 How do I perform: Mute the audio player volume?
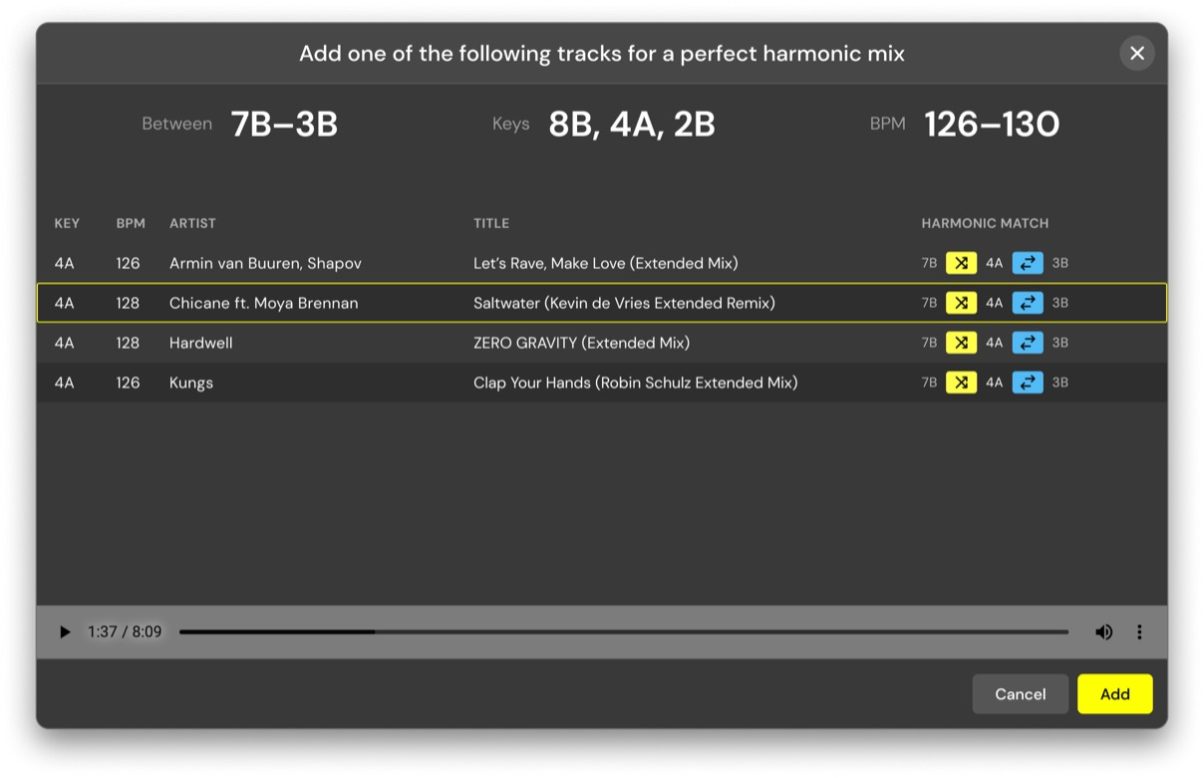tap(1103, 632)
